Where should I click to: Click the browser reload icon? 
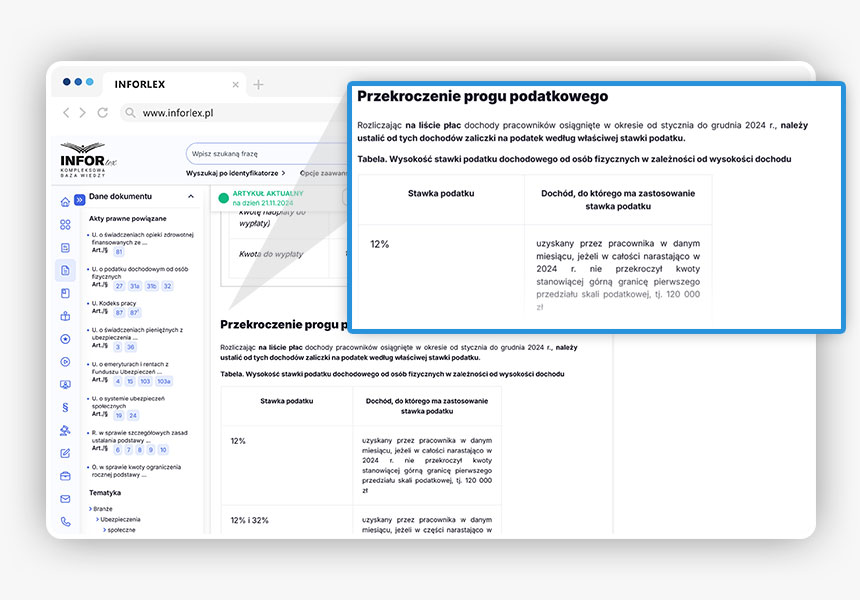point(102,113)
